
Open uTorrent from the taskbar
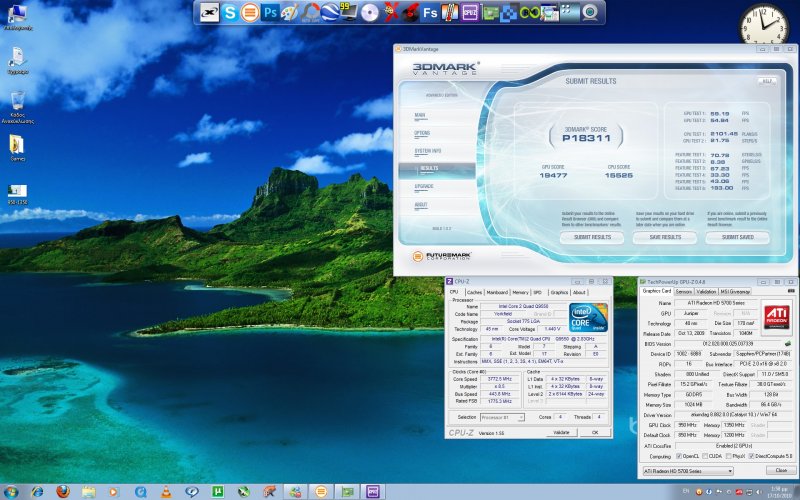point(217,492)
